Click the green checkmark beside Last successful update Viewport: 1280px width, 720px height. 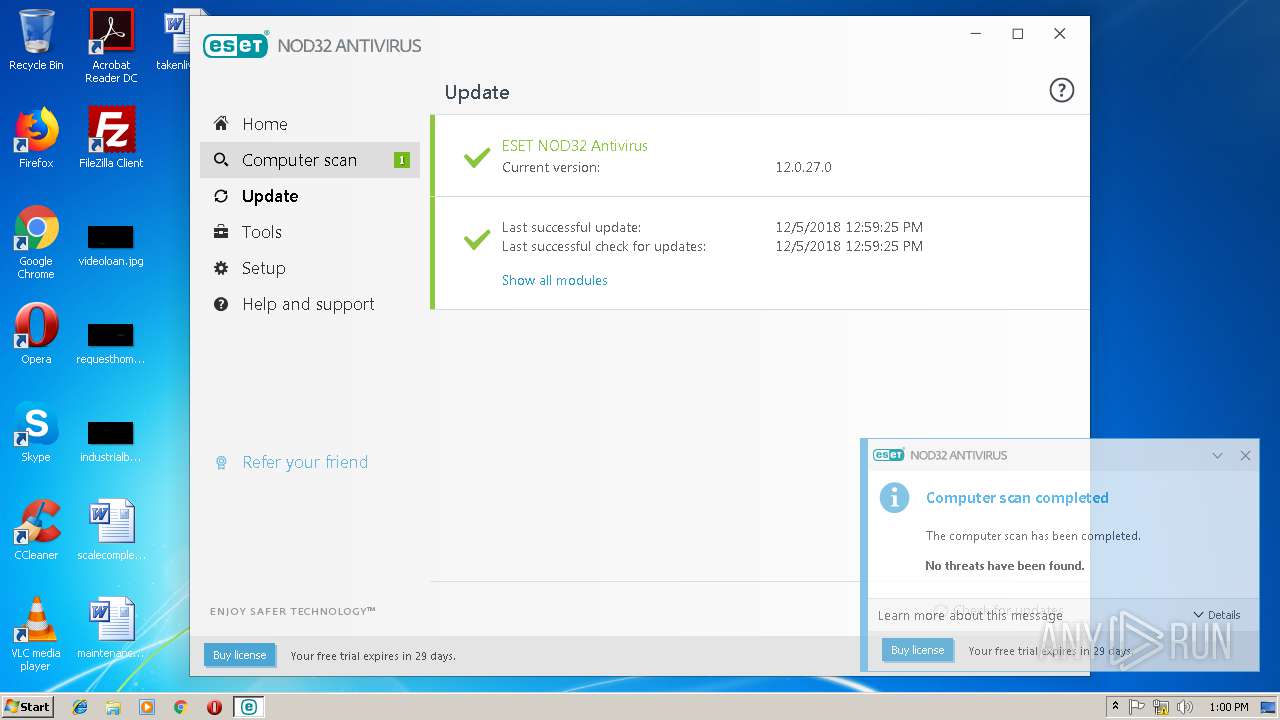coord(477,239)
